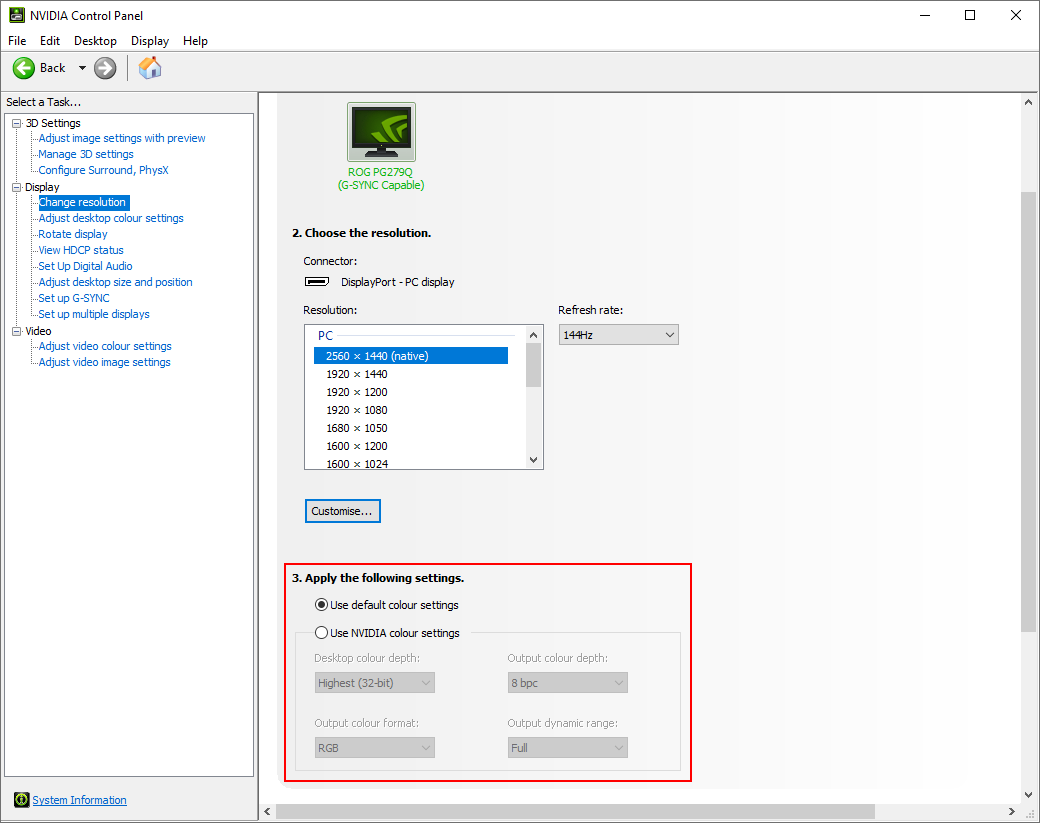Click resolution list scroll up arrow
This screenshot has height=823, width=1040.
(x=533, y=335)
